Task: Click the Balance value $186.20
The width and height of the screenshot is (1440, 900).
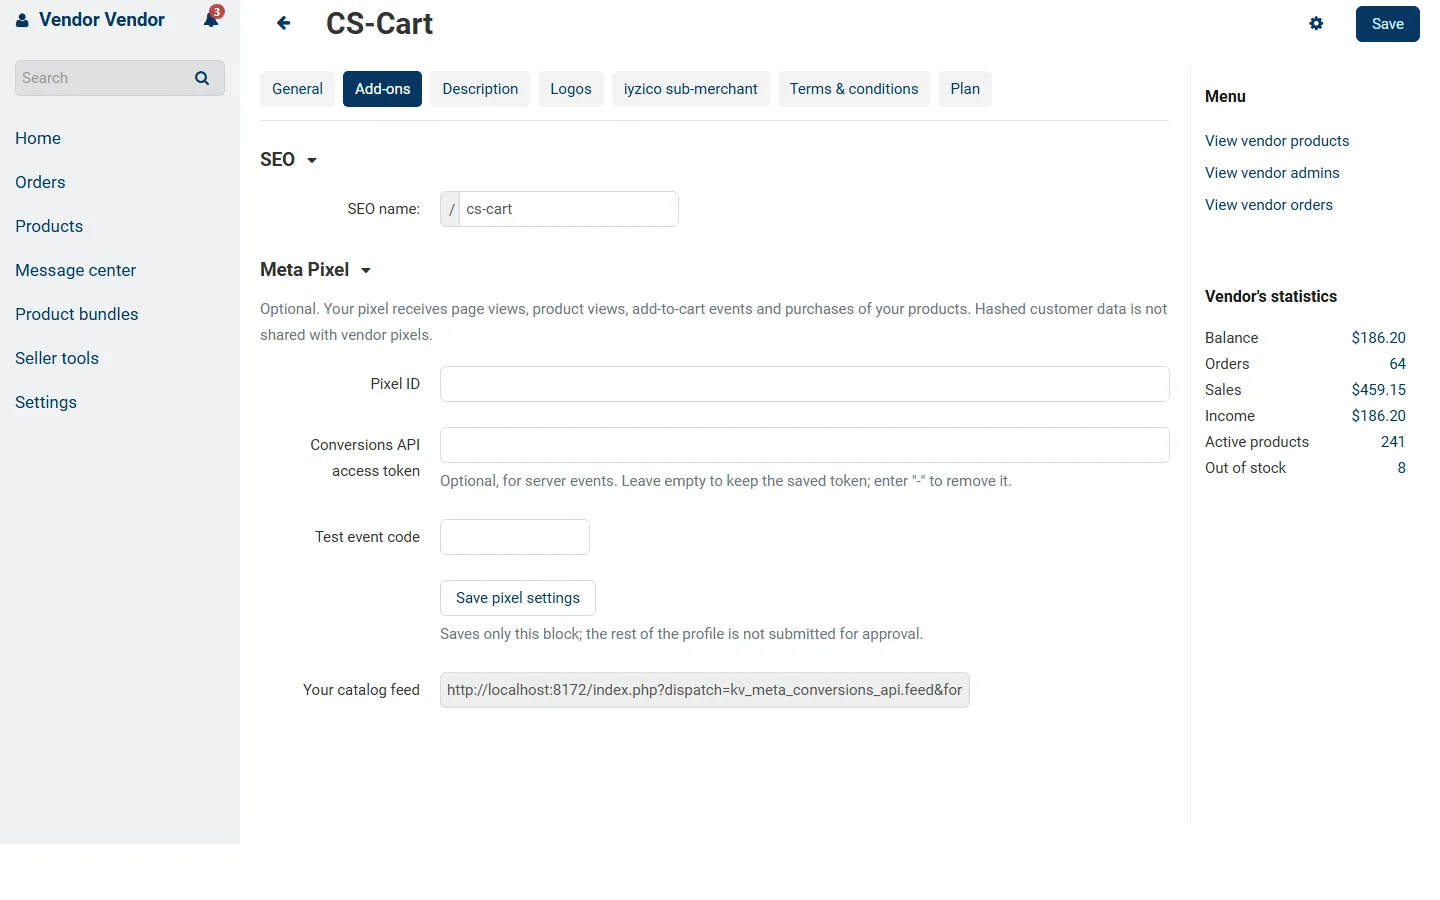Action: (x=1378, y=338)
